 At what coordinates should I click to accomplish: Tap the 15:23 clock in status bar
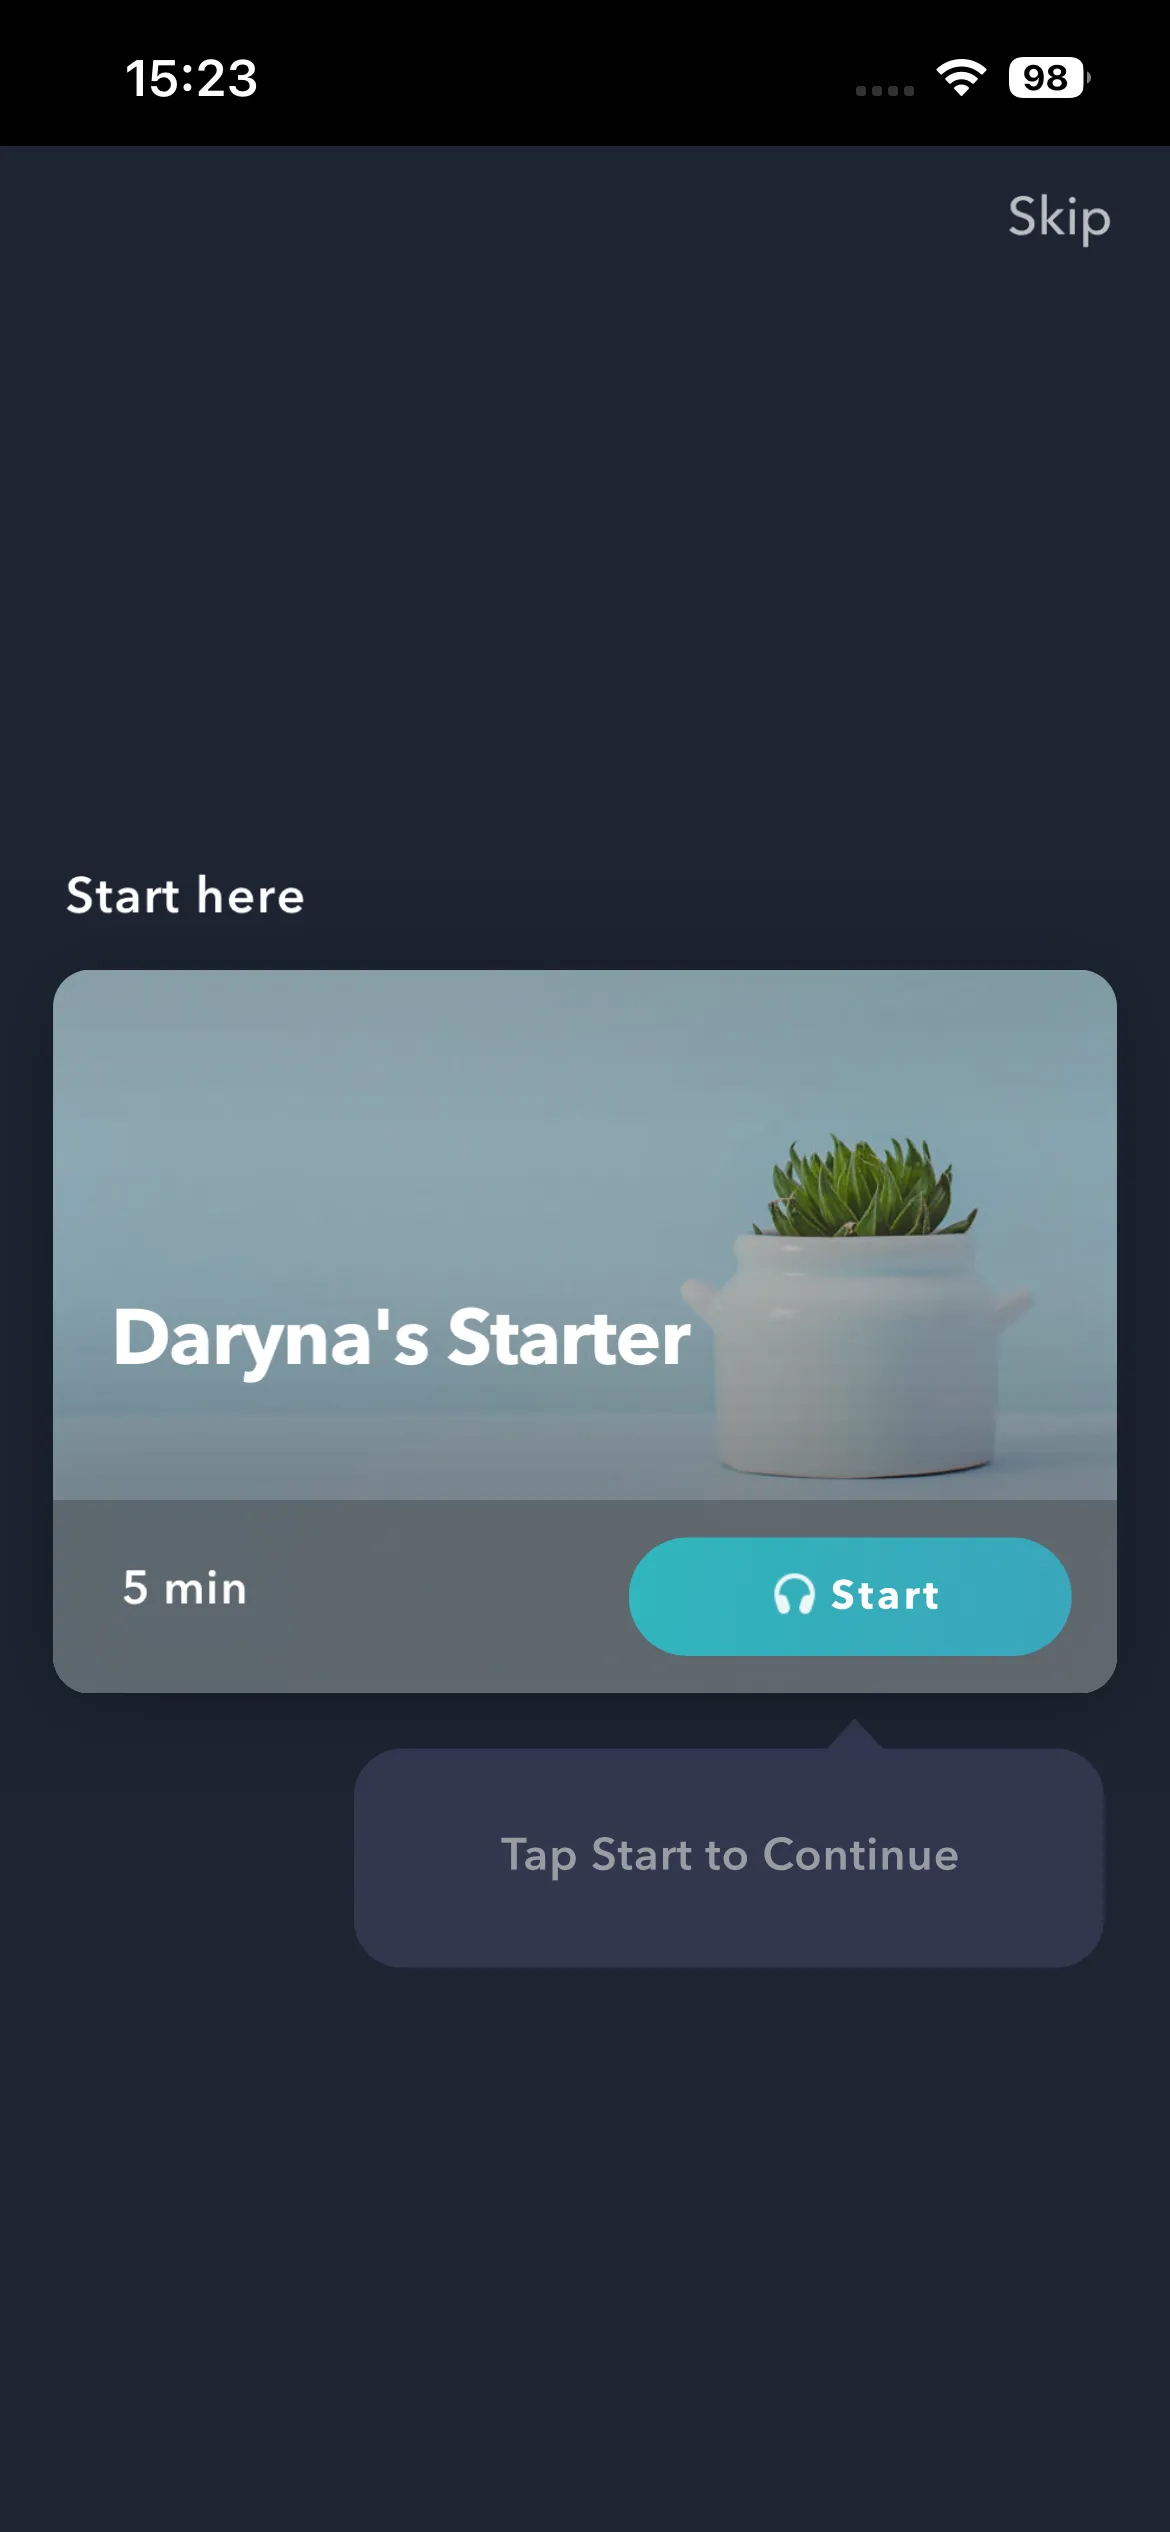point(191,78)
